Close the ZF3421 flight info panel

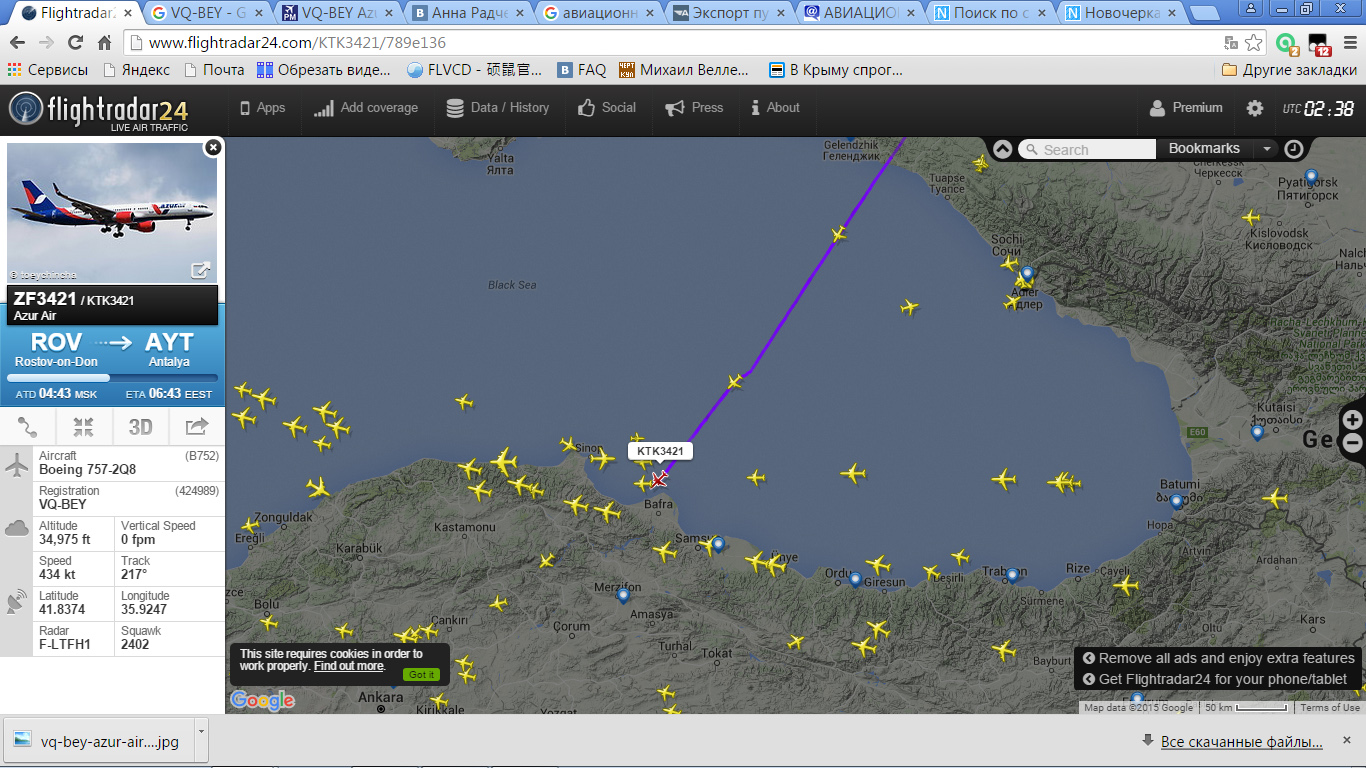212,147
